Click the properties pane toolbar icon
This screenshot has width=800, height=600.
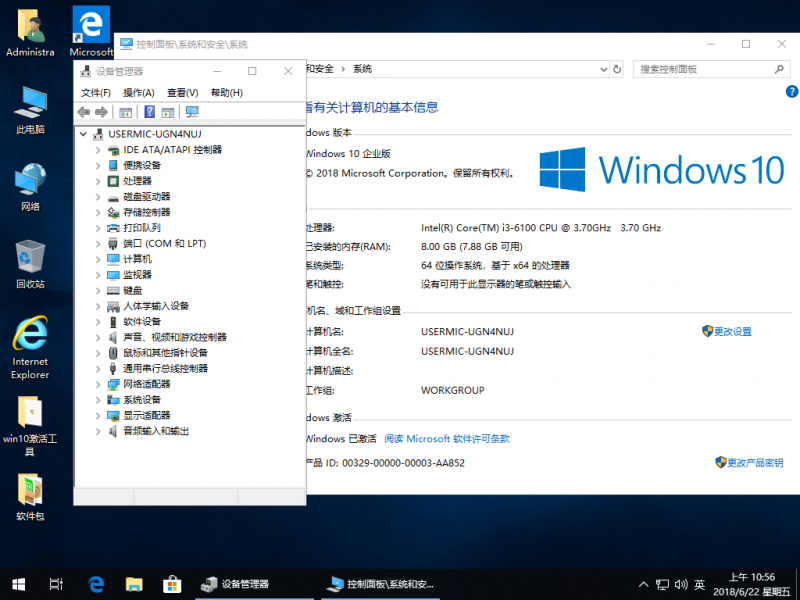pos(168,112)
